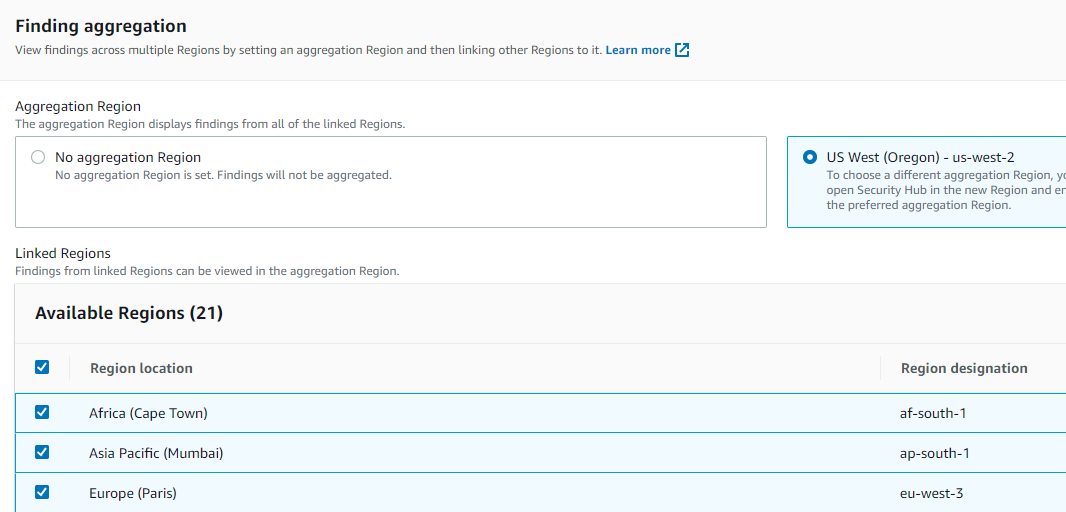The height and width of the screenshot is (512, 1066).
Task: Click the external link icon beside Learn more
Action: coord(682,50)
